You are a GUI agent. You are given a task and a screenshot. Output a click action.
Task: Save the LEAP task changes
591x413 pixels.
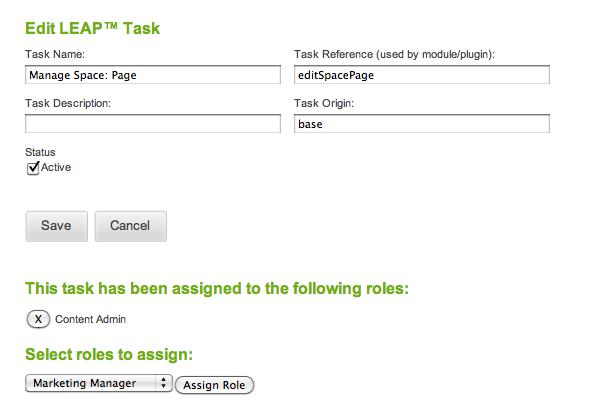(x=57, y=226)
